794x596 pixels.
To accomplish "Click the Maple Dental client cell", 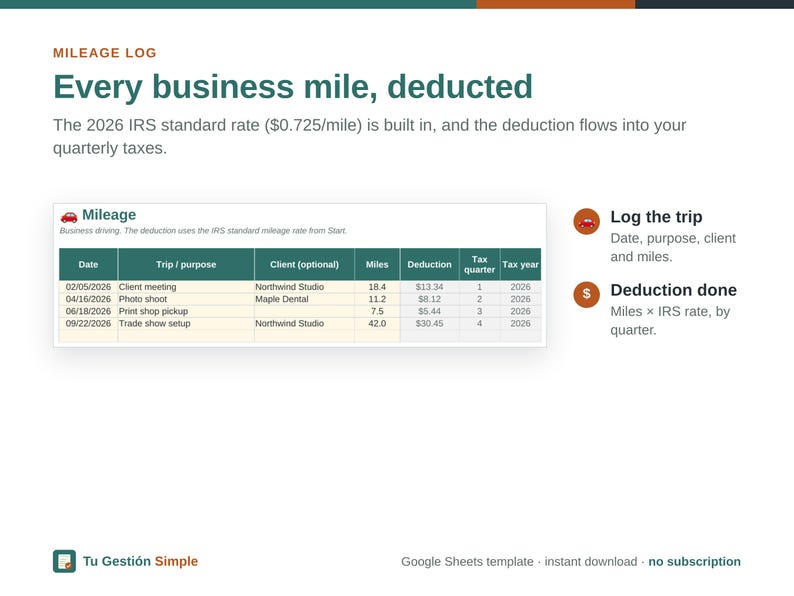I will click(304, 299).
